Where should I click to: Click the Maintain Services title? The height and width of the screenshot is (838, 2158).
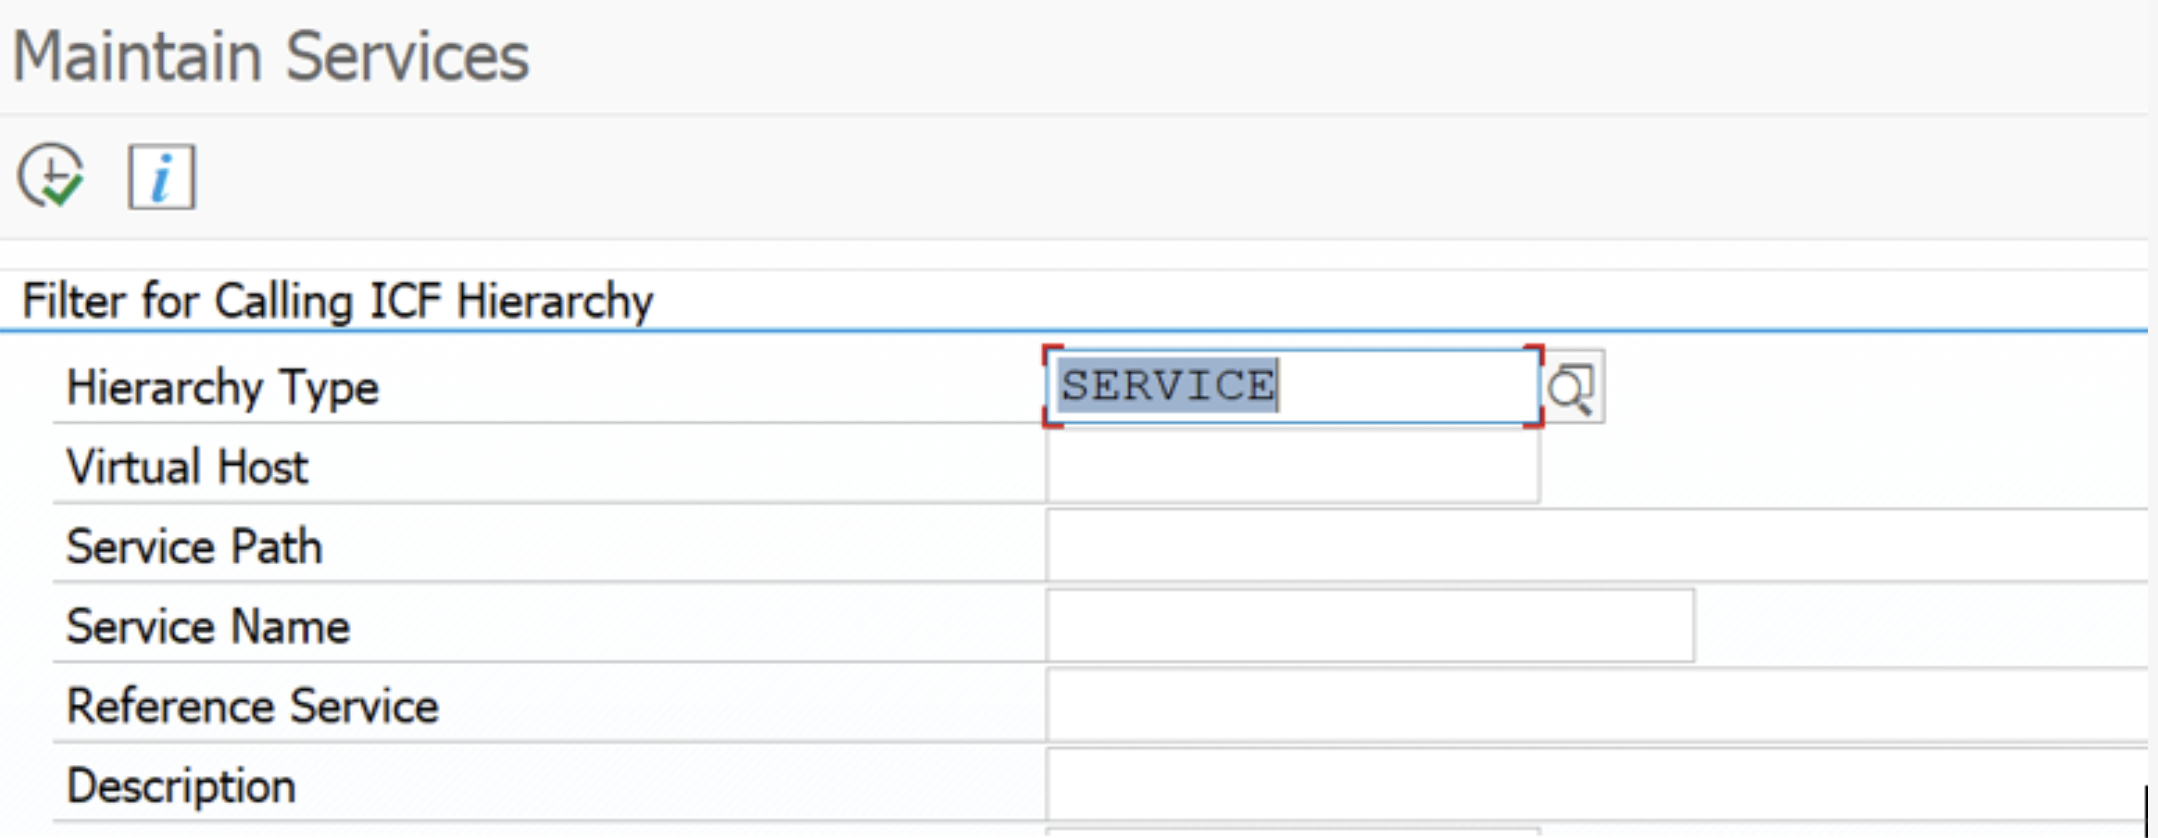pos(270,57)
